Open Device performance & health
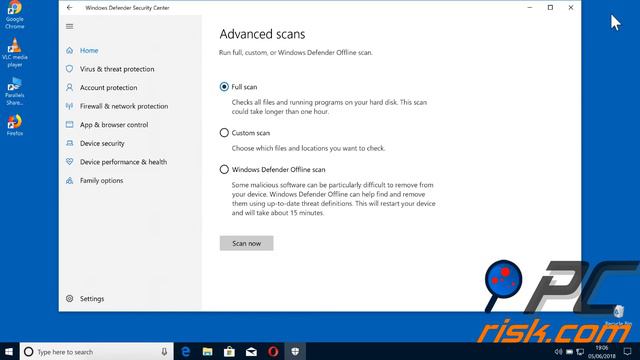Screen dimensions: 640x360 pos(123,162)
